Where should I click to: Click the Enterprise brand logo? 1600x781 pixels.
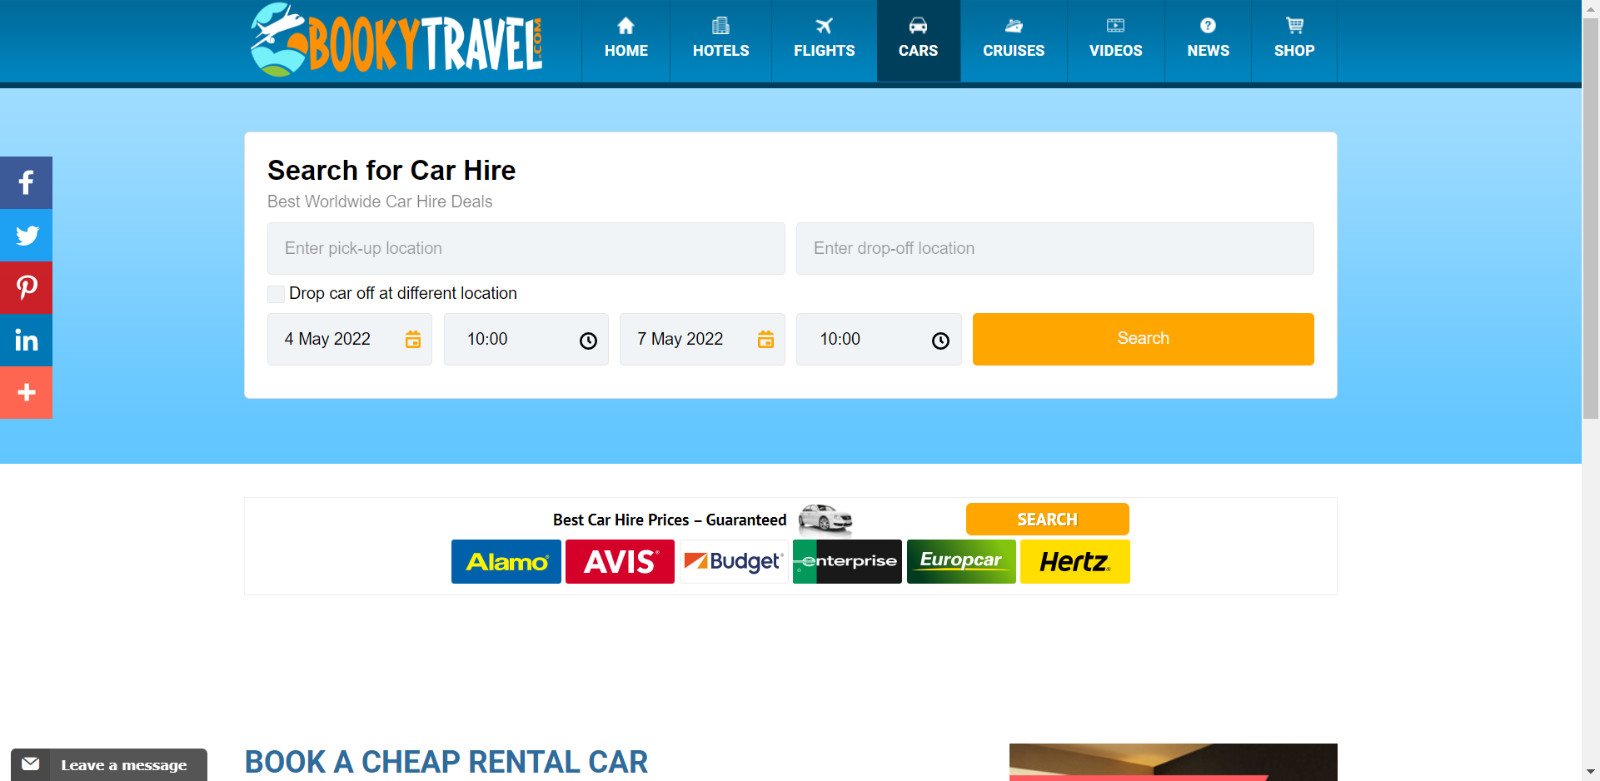click(x=847, y=562)
